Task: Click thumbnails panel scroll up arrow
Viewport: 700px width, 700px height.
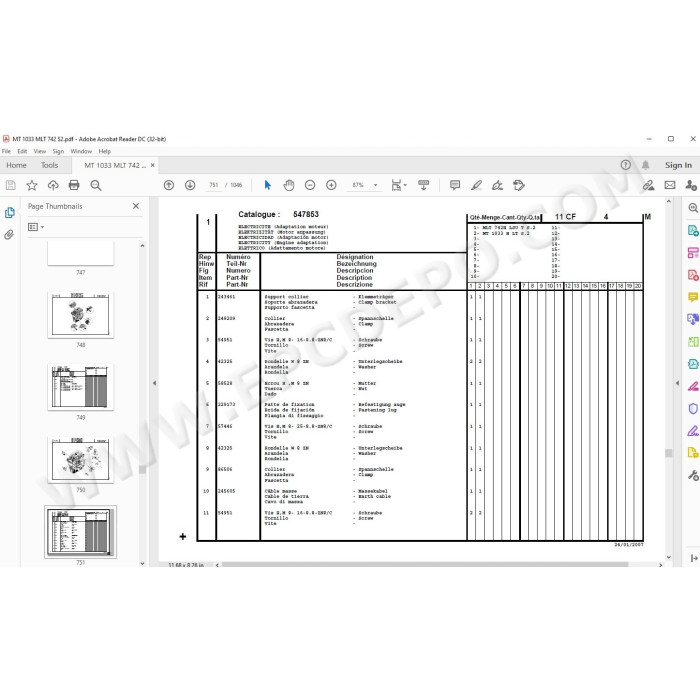Action: 142,246
